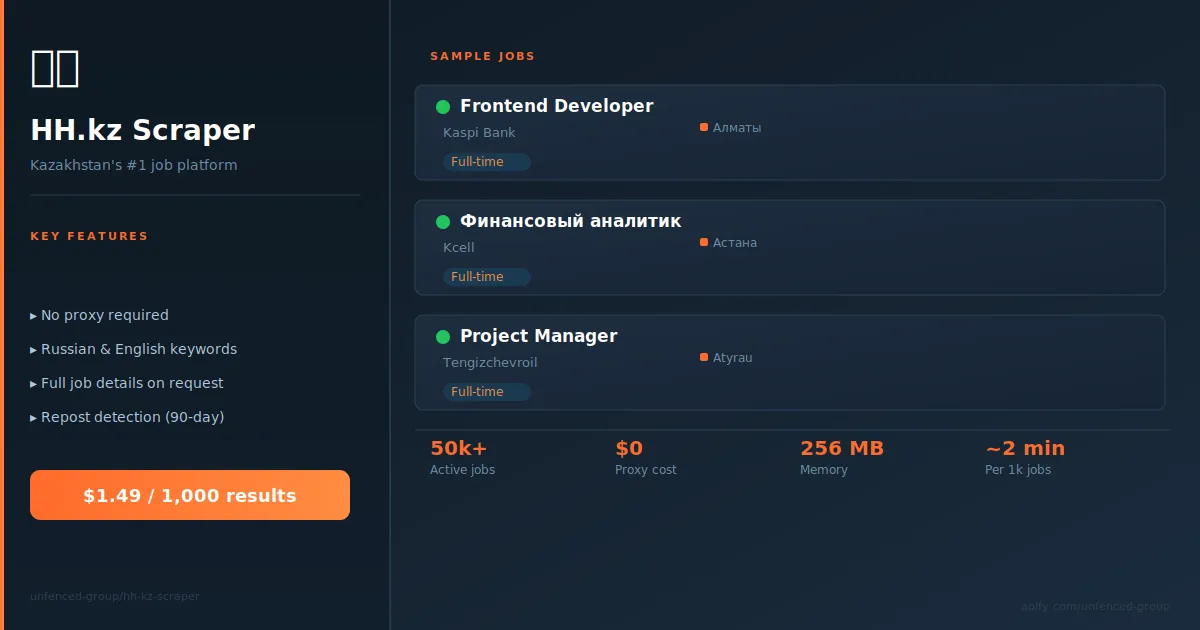This screenshot has height=630, width=1200.
Task: Select the Full-time tag under Kcell
Action: click(x=486, y=277)
